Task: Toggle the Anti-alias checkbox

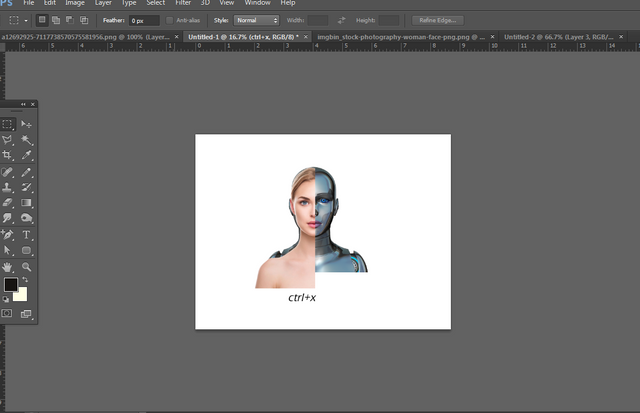Action: point(171,20)
